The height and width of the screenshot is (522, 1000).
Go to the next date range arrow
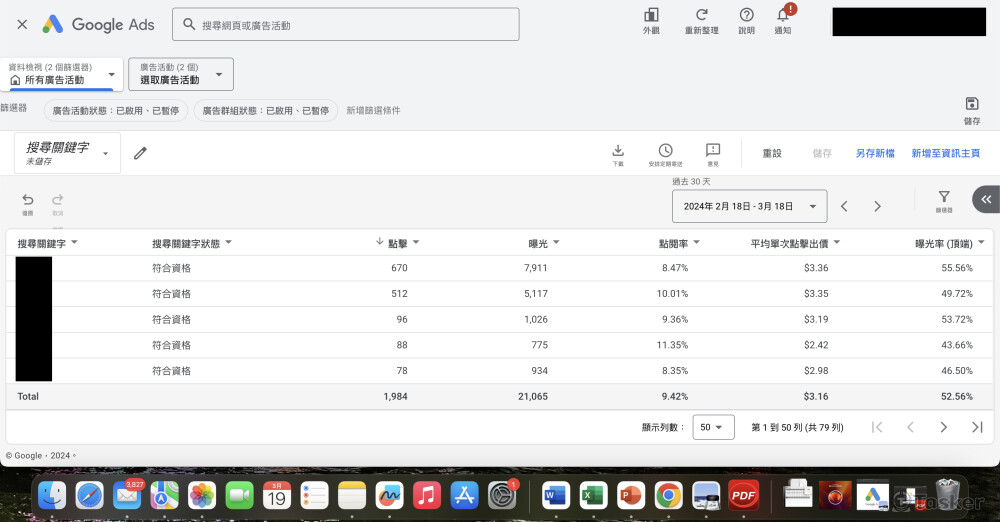tap(878, 206)
